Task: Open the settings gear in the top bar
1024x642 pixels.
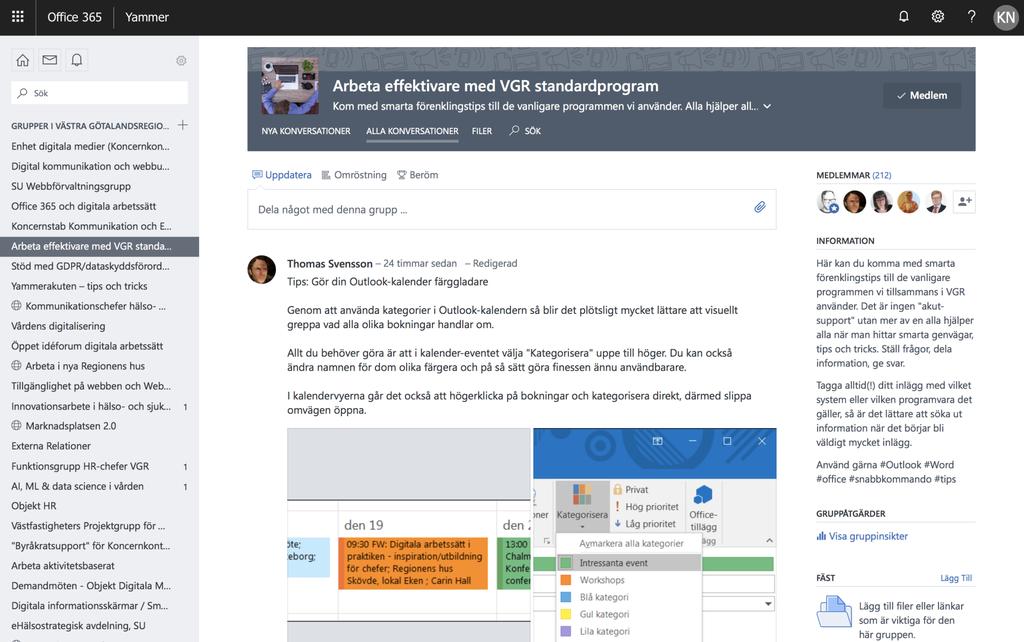Action: (938, 17)
